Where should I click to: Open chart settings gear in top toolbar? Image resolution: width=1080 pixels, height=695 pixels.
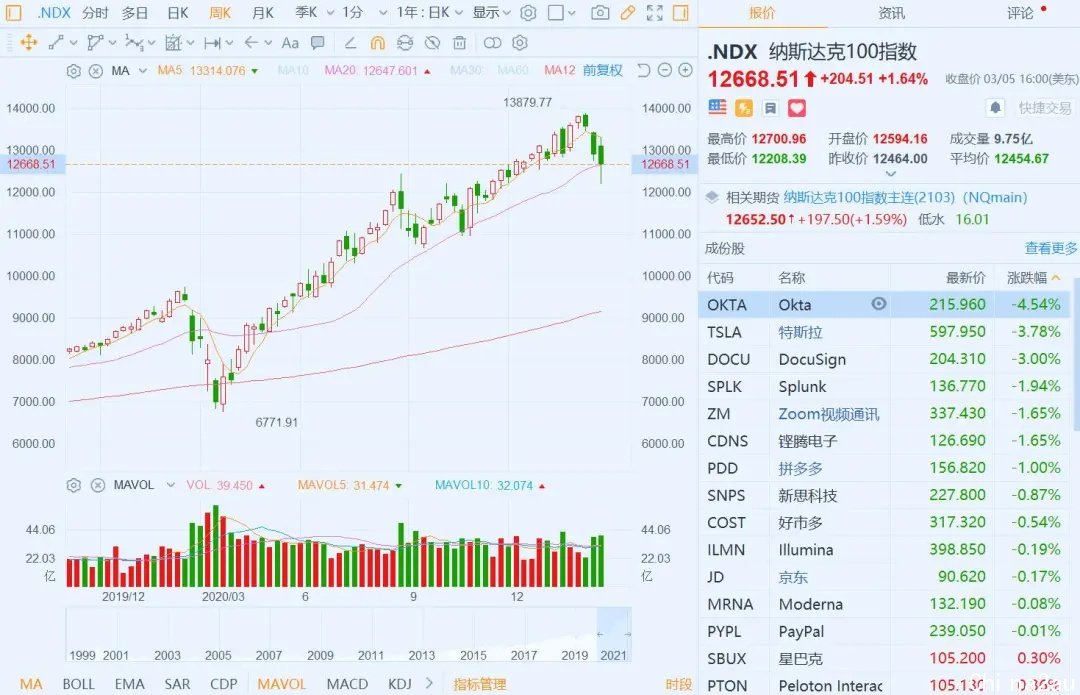click(x=528, y=12)
